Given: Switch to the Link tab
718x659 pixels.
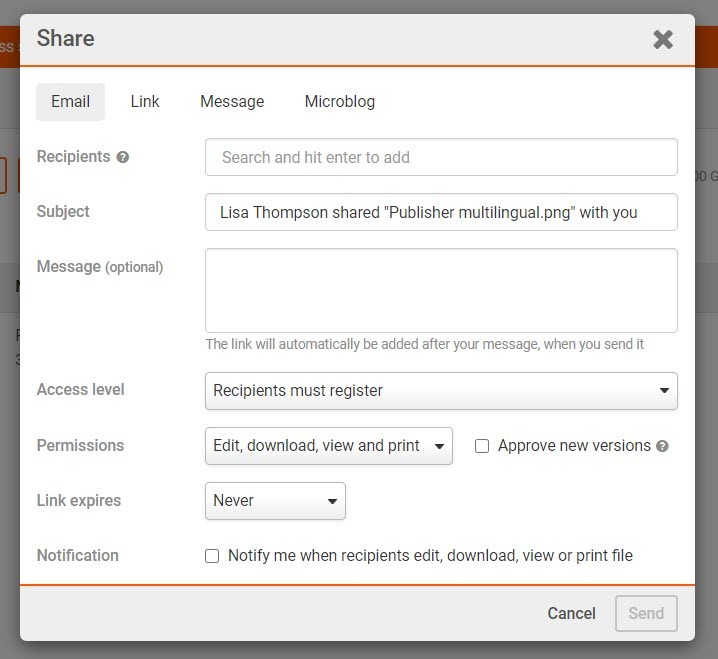Looking at the screenshot, I should tap(145, 101).
